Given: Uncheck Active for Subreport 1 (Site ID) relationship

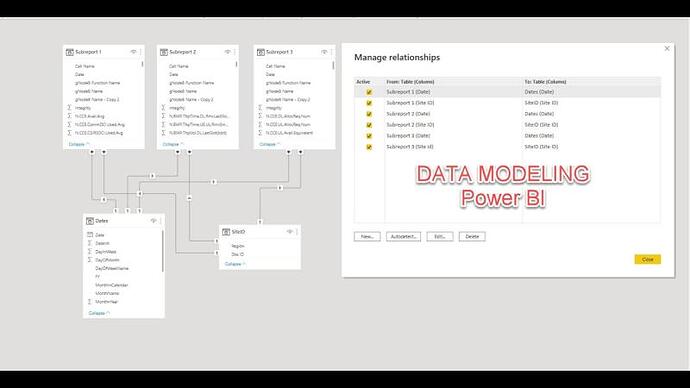Looking at the screenshot, I should tap(369, 103).
